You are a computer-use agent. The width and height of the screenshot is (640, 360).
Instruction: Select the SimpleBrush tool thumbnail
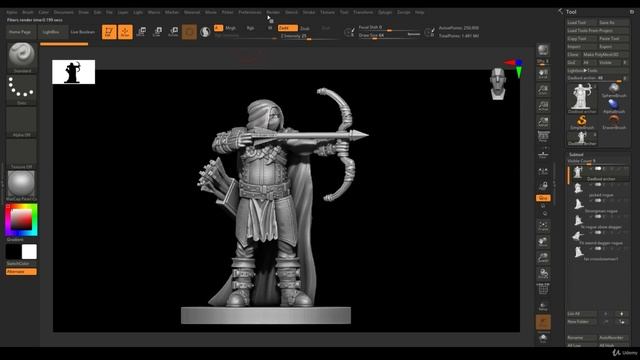[x=582, y=122]
